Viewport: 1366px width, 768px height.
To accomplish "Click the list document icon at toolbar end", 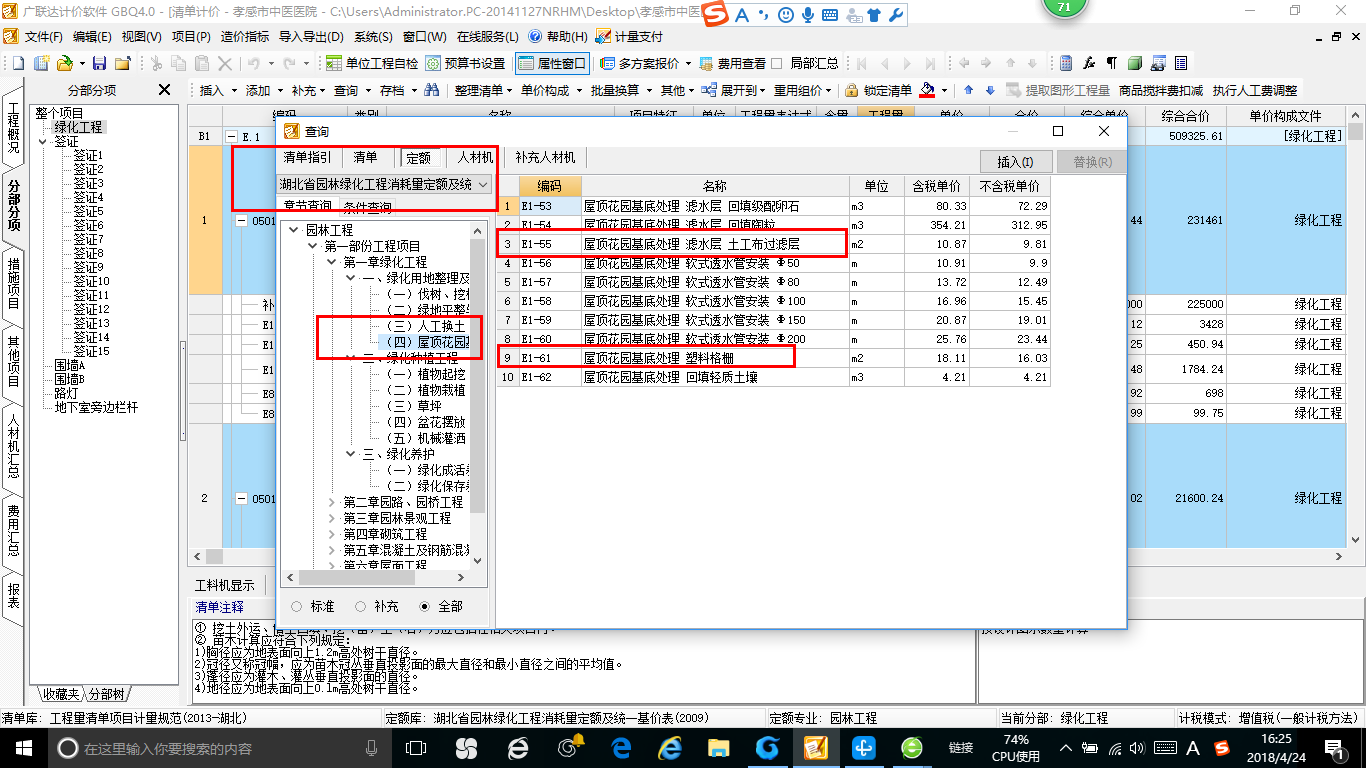I will (1181, 63).
